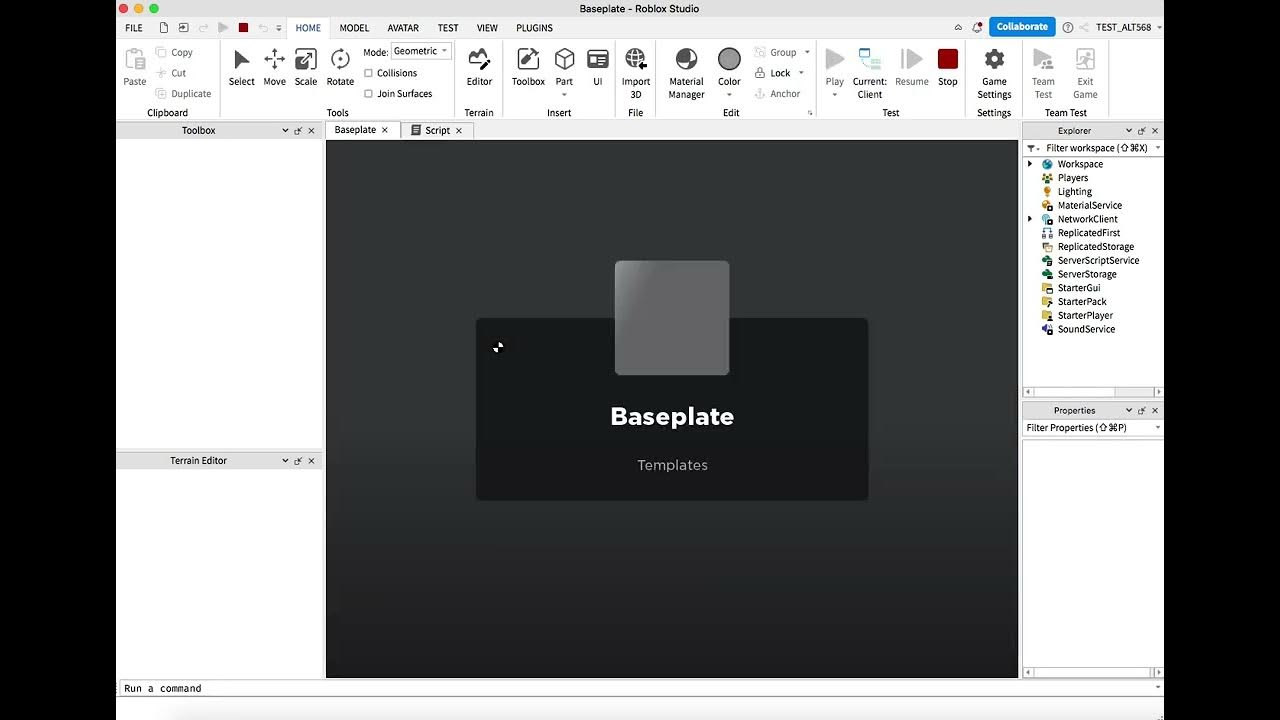Viewport: 1280px width, 720px height.
Task: Open the Toolbox from Insert group
Action: coord(528,68)
